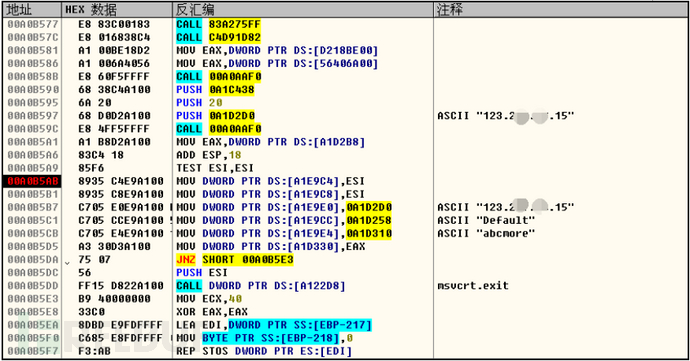This screenshot has width=690, height=361.
Task: Click CALL DWORD PTR DS:[A122D8]
Action: click(x=261, y=286)
